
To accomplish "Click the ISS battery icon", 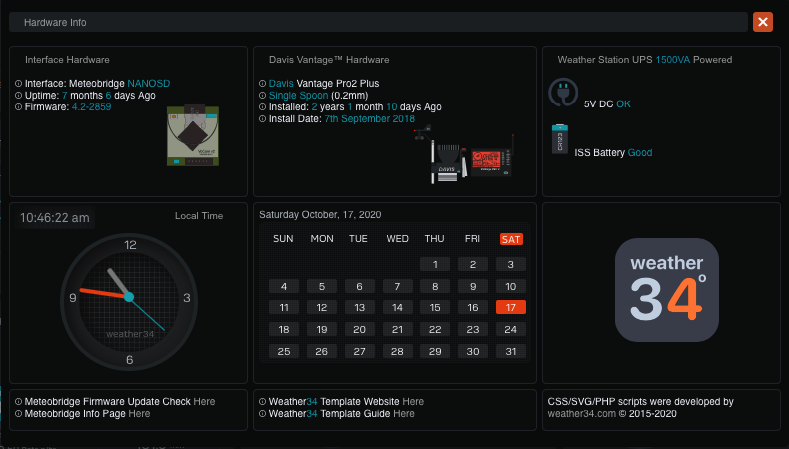I will (560, 139).
